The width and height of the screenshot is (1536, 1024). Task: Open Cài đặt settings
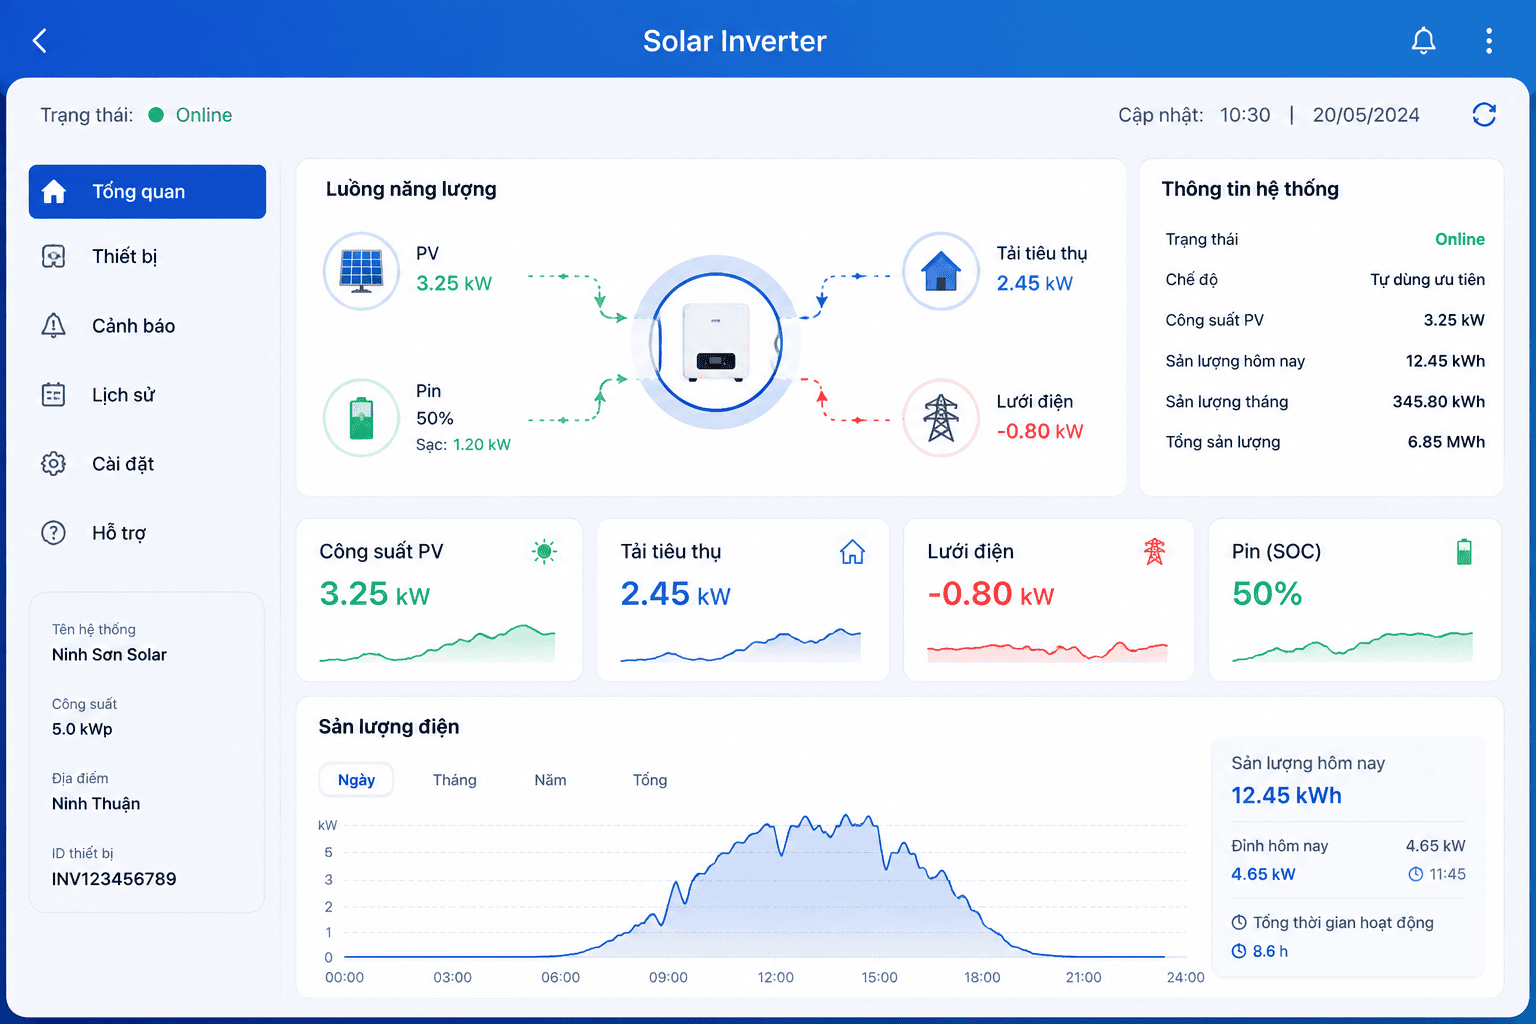147,464
